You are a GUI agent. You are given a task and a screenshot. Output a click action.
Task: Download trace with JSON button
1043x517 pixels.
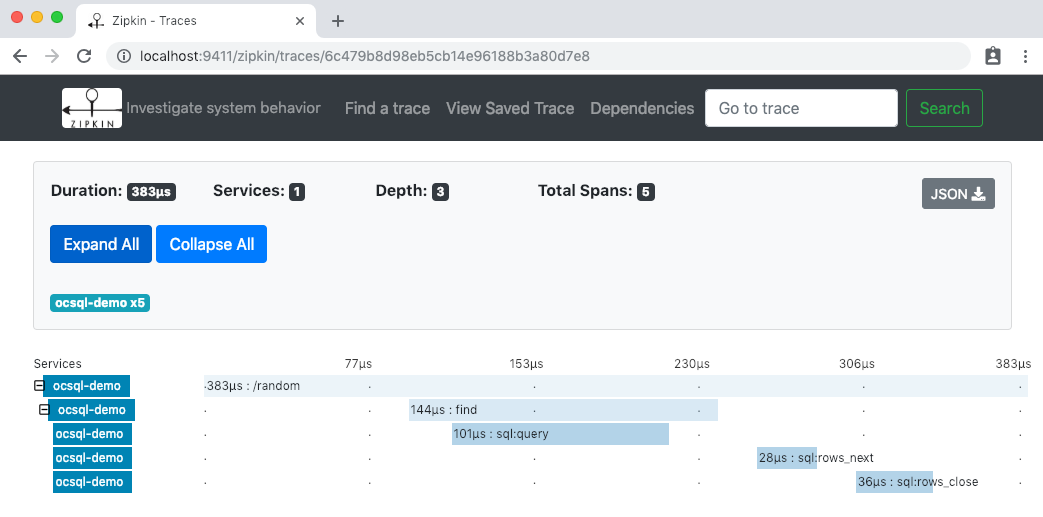pyautogui.click(x=958, y=194)
